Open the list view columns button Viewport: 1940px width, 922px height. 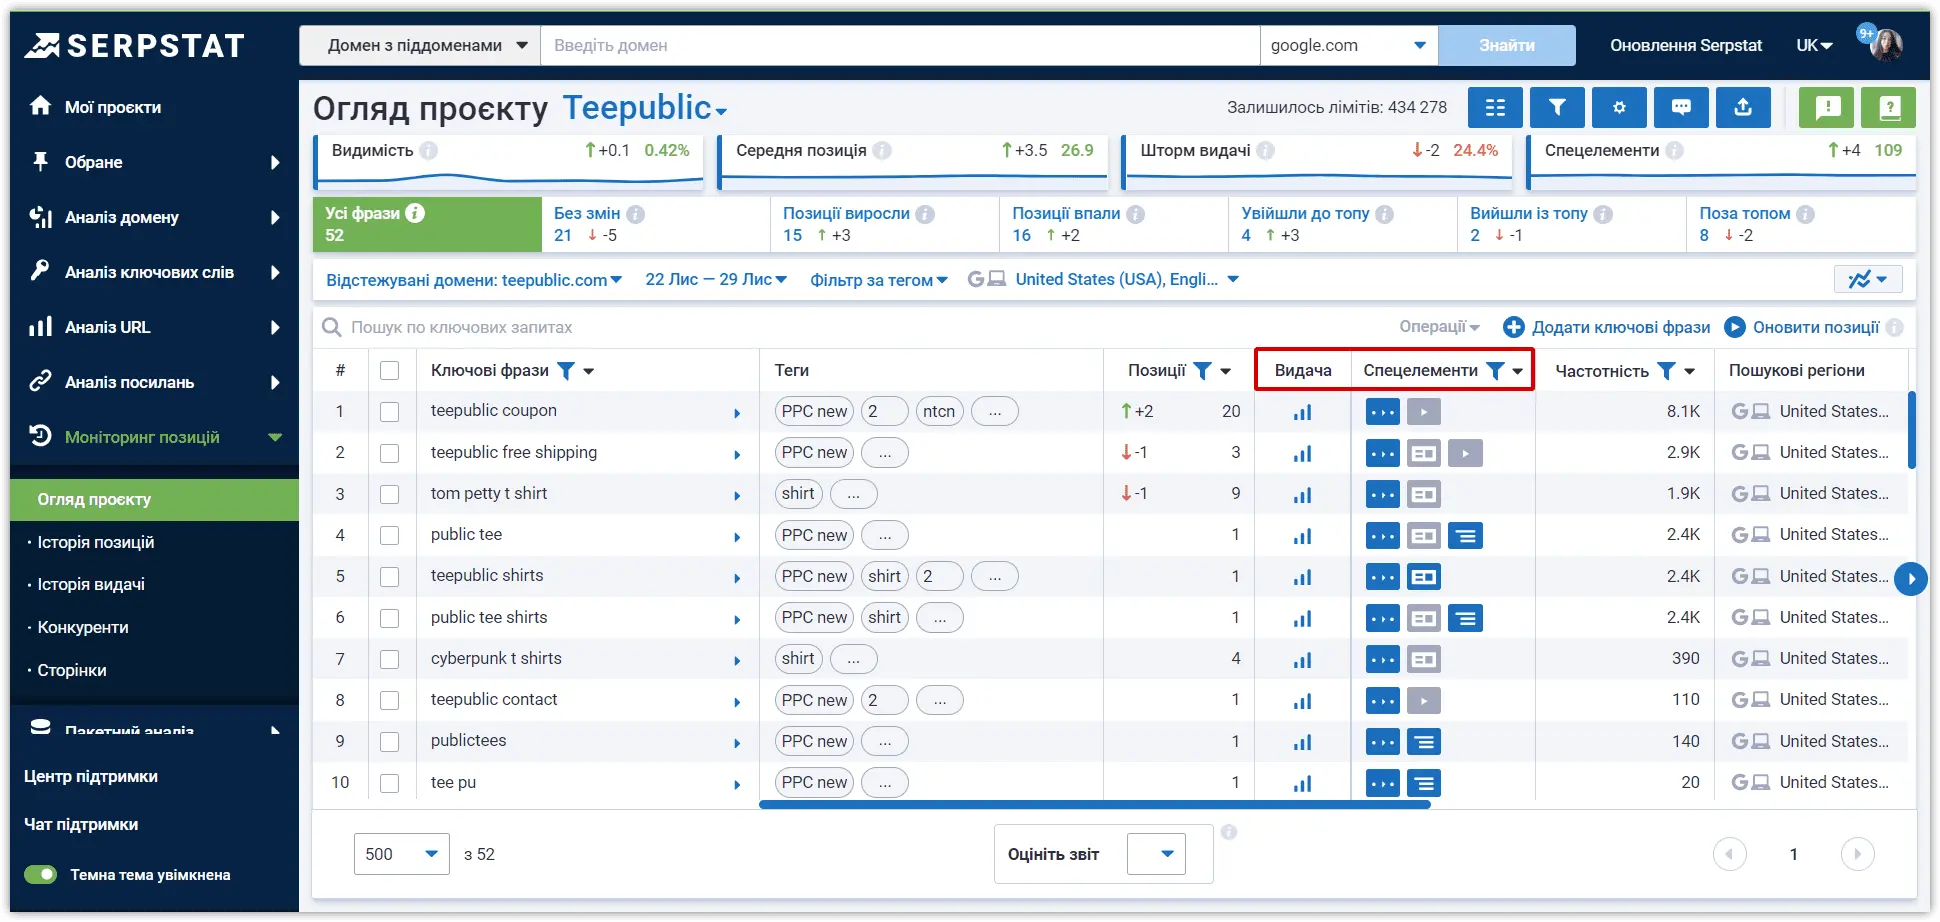pyautogui.click(x=1495, y=107)
